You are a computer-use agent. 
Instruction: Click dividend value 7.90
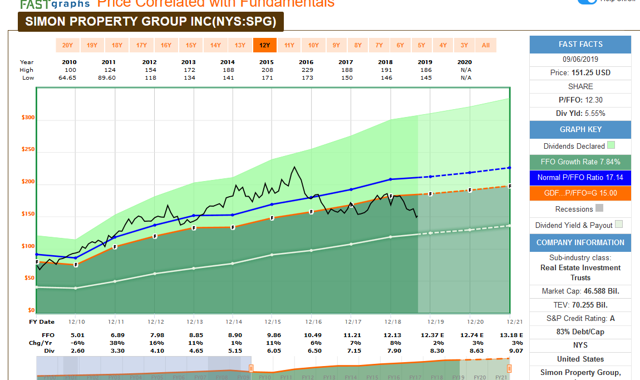pyautogui.click(x=394, y=351)
